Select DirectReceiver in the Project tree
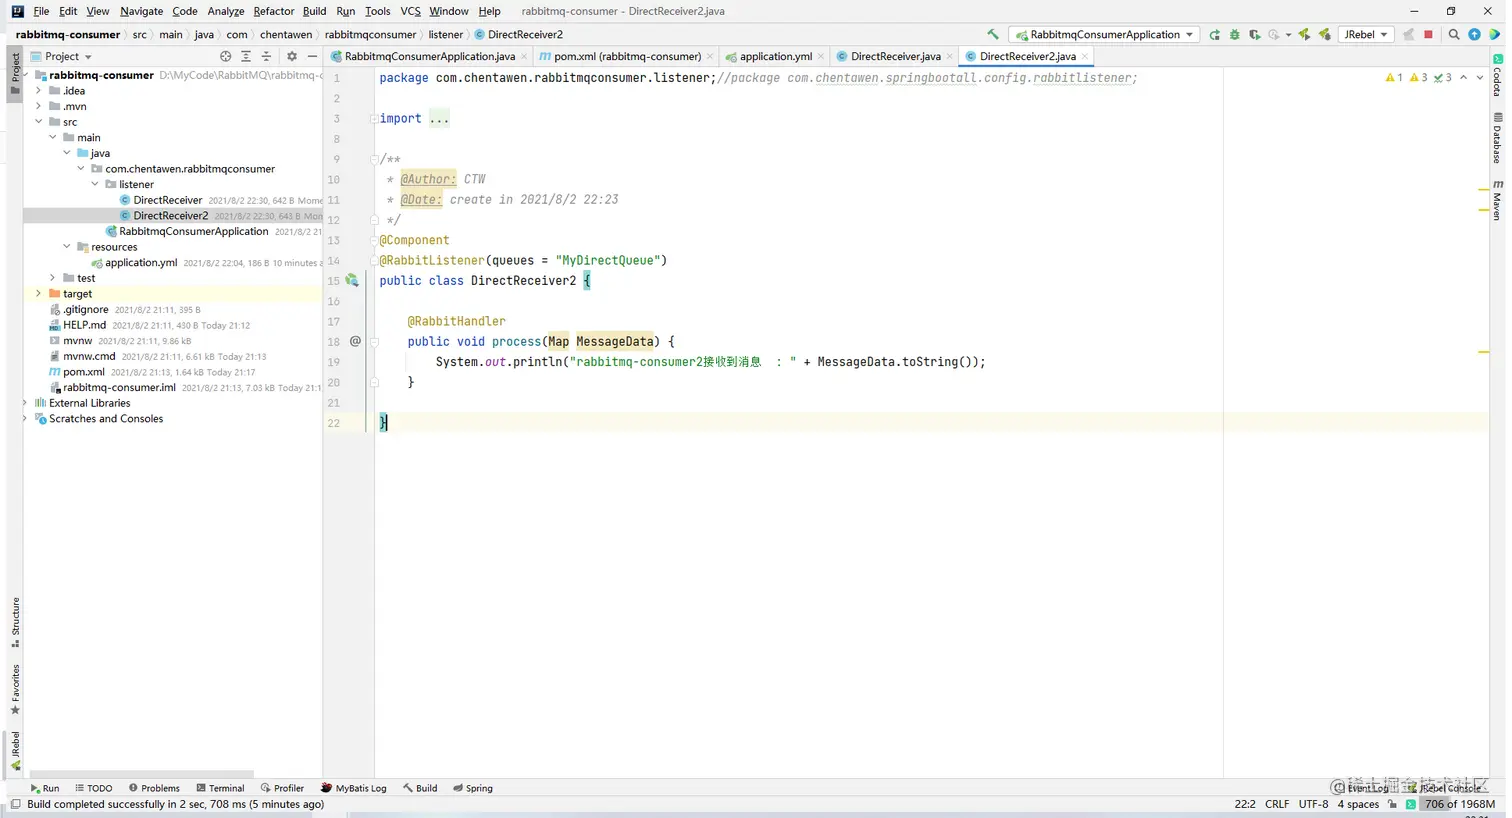1512x818 pixels. 167,200
